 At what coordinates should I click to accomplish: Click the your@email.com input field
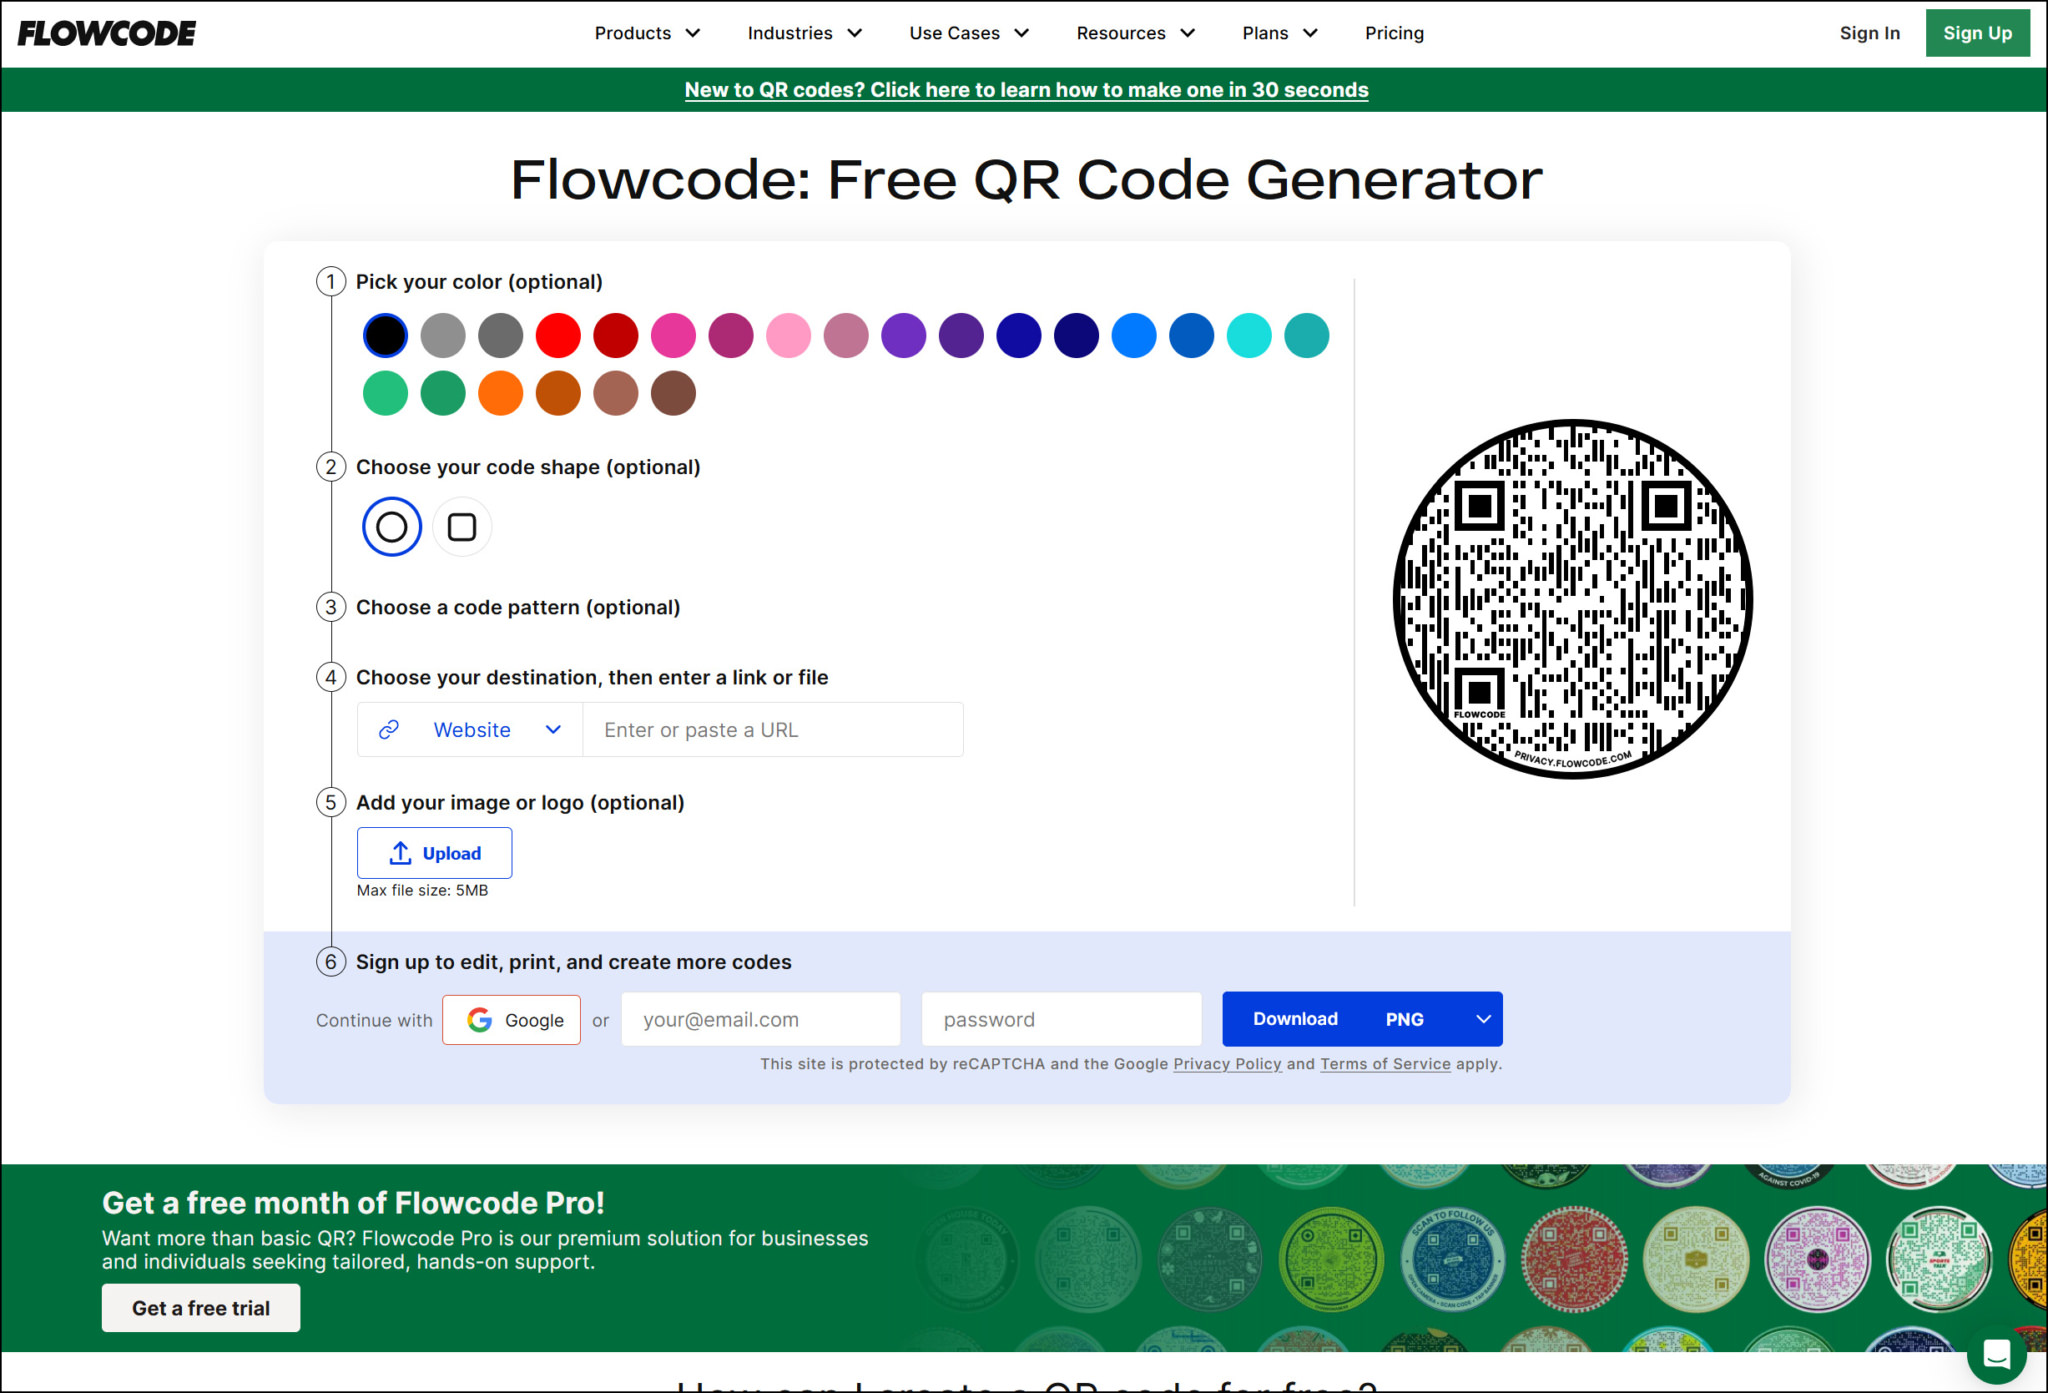(x=761, y=1020)
